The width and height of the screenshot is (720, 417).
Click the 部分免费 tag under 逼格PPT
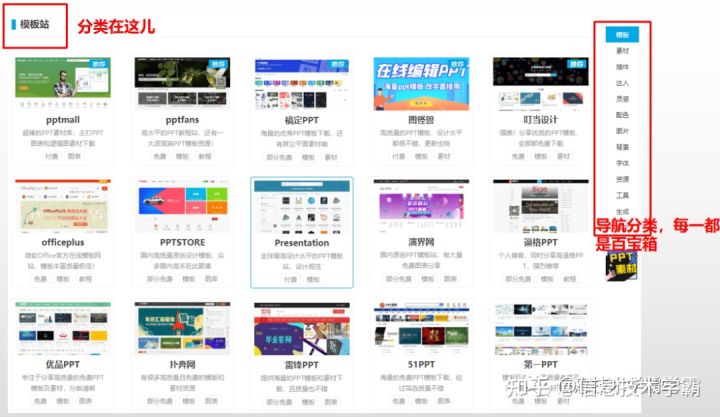[x=518, y=279]
